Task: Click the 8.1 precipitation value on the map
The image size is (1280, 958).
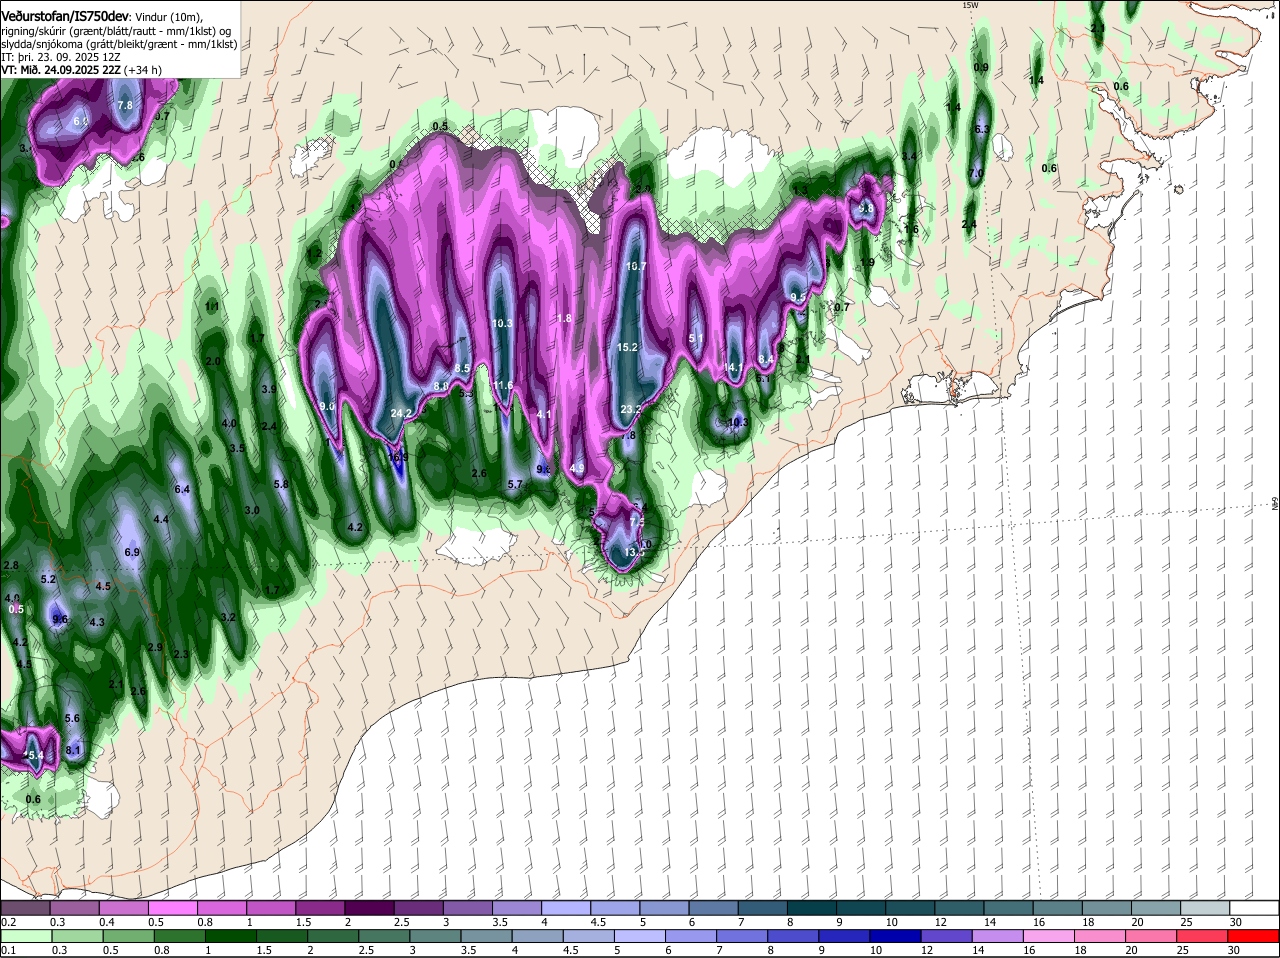Action: (73, 750)
